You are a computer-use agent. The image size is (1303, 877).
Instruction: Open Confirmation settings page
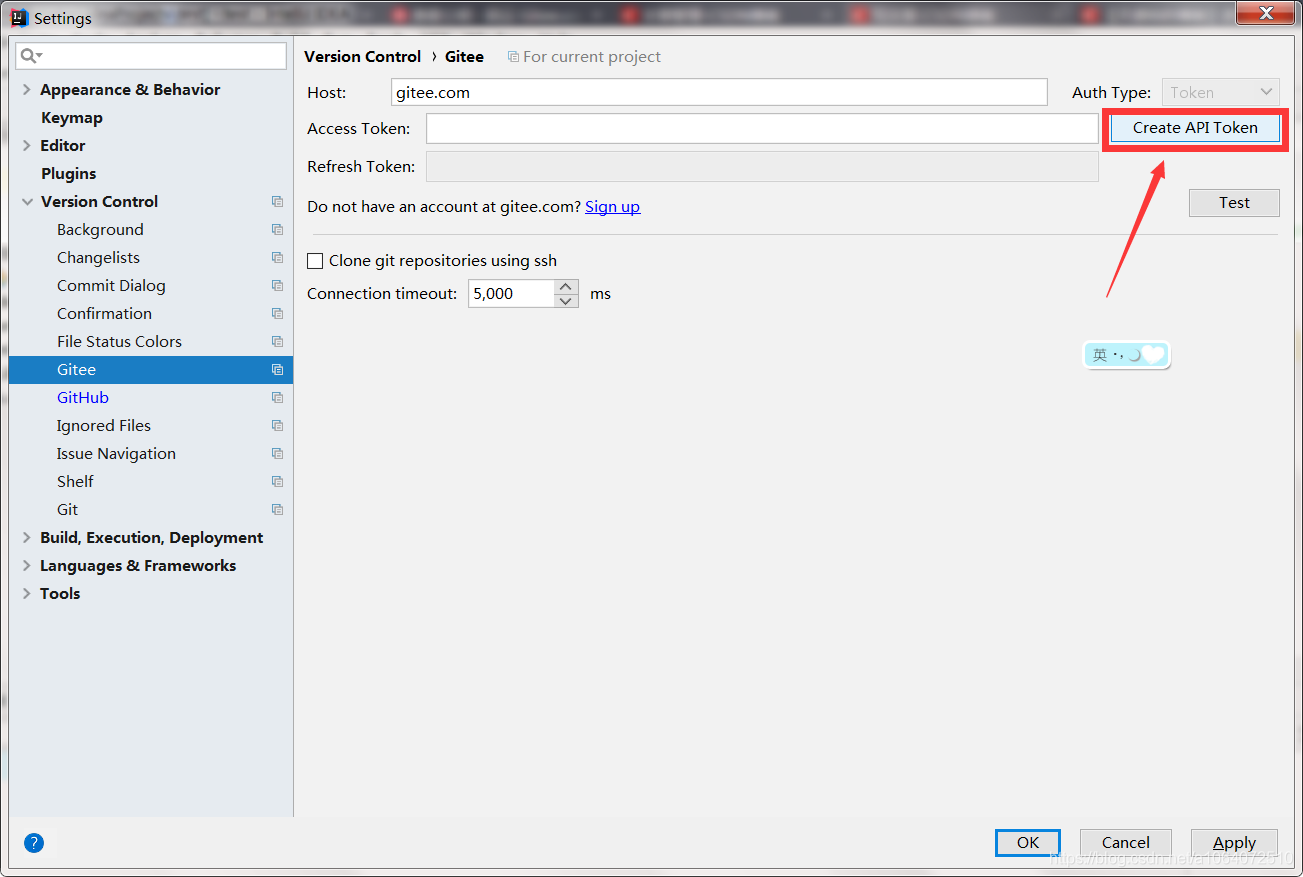104,314
